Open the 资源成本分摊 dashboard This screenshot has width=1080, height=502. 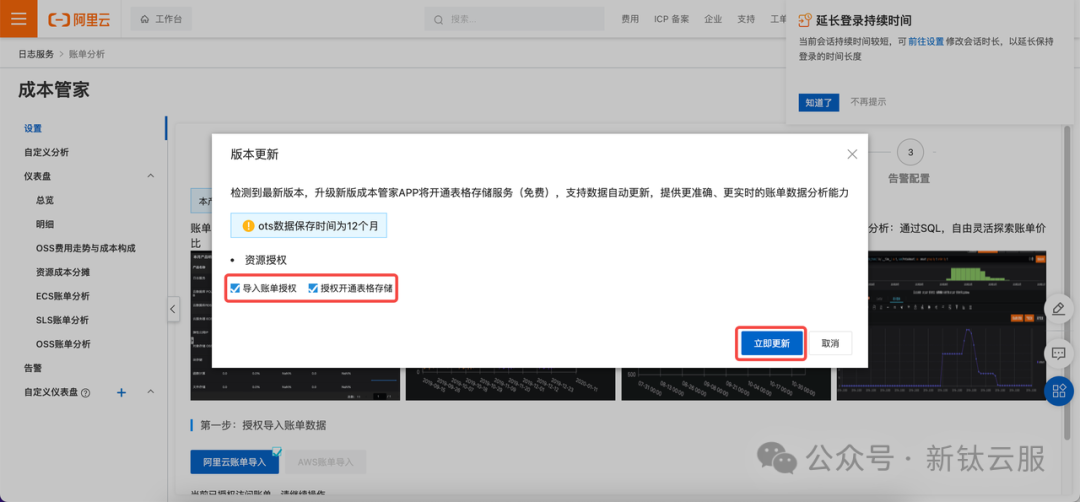[63, 272]
